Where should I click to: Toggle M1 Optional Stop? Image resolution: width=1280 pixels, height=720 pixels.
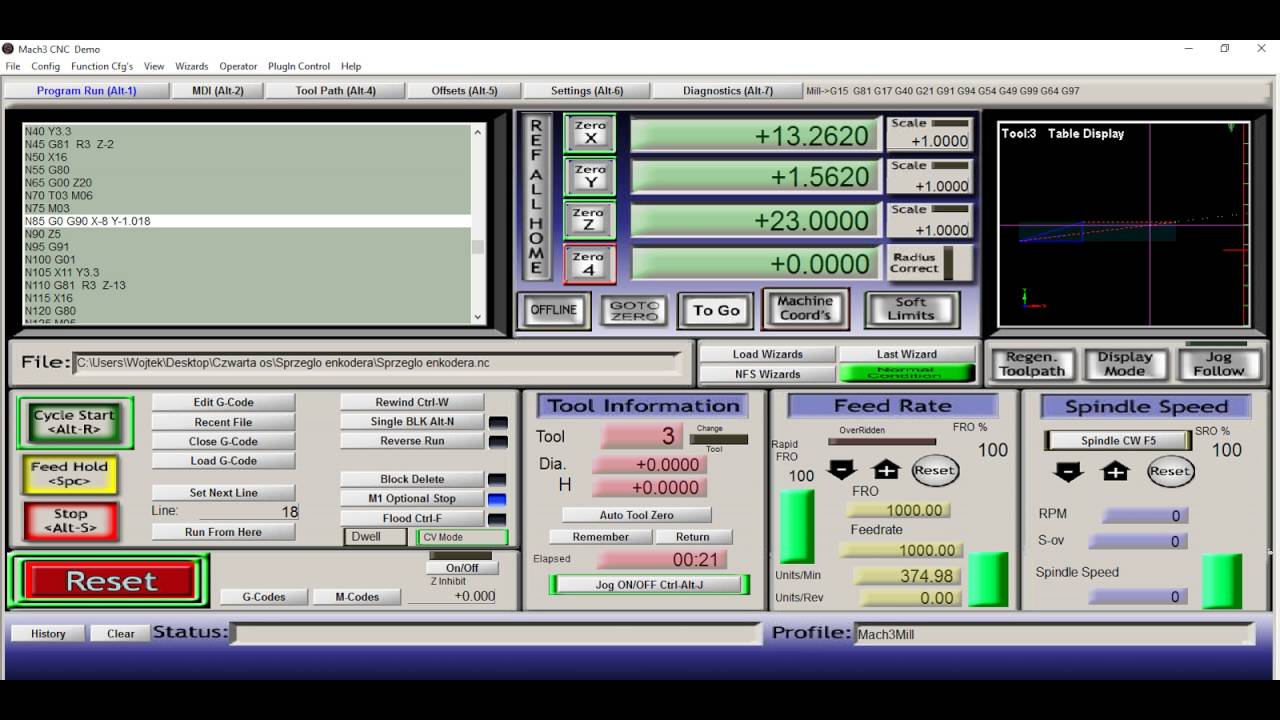pos(412,499)
